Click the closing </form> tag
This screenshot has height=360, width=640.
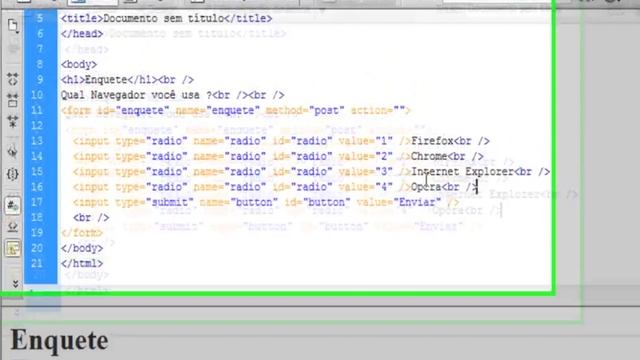pyautogui.click(x=82, y=233)
